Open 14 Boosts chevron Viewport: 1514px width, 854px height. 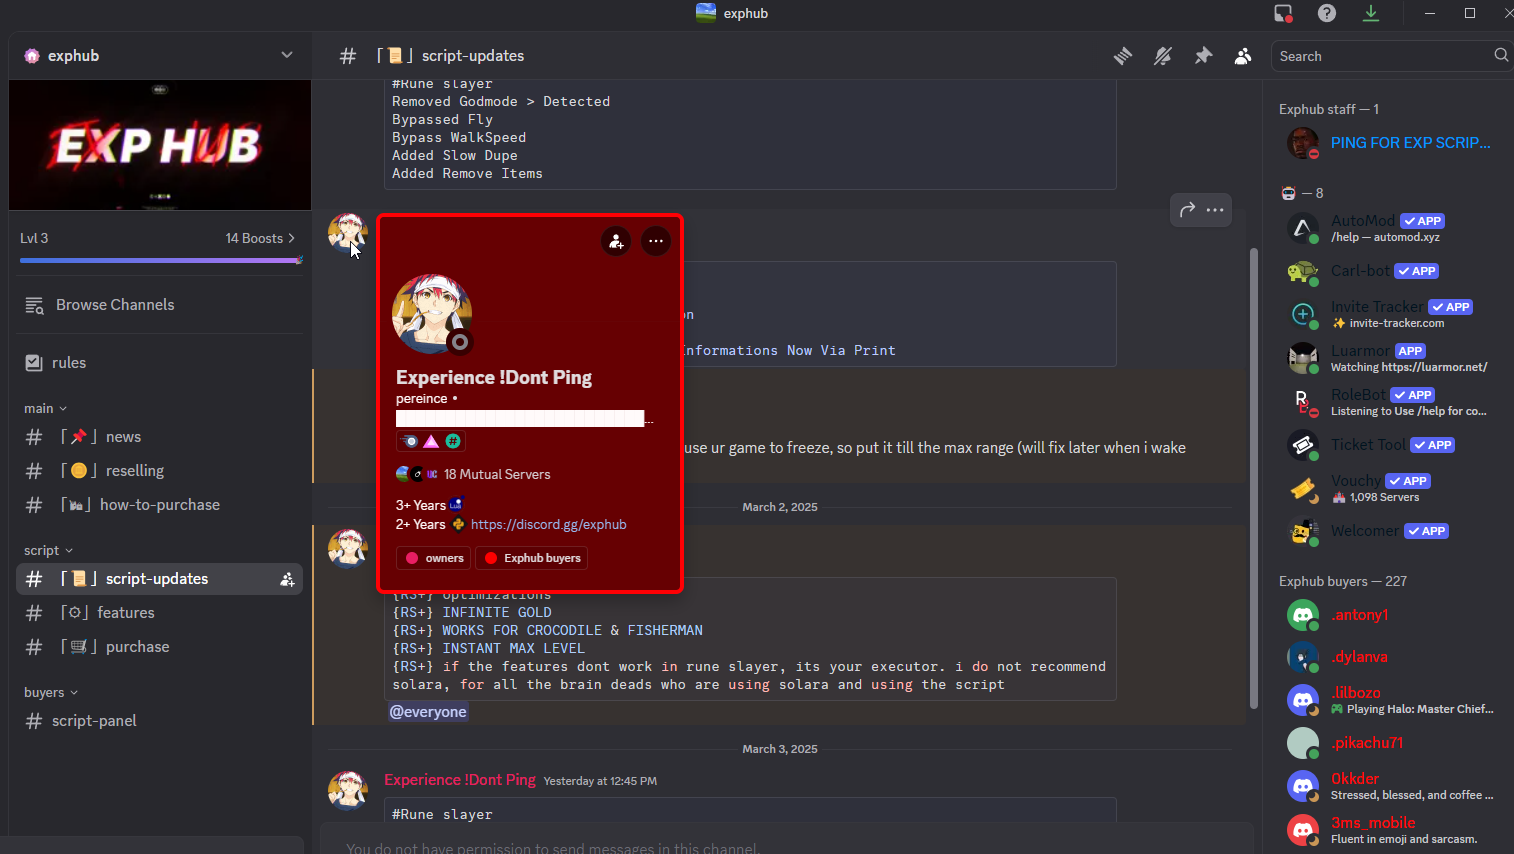pos(291,238)
